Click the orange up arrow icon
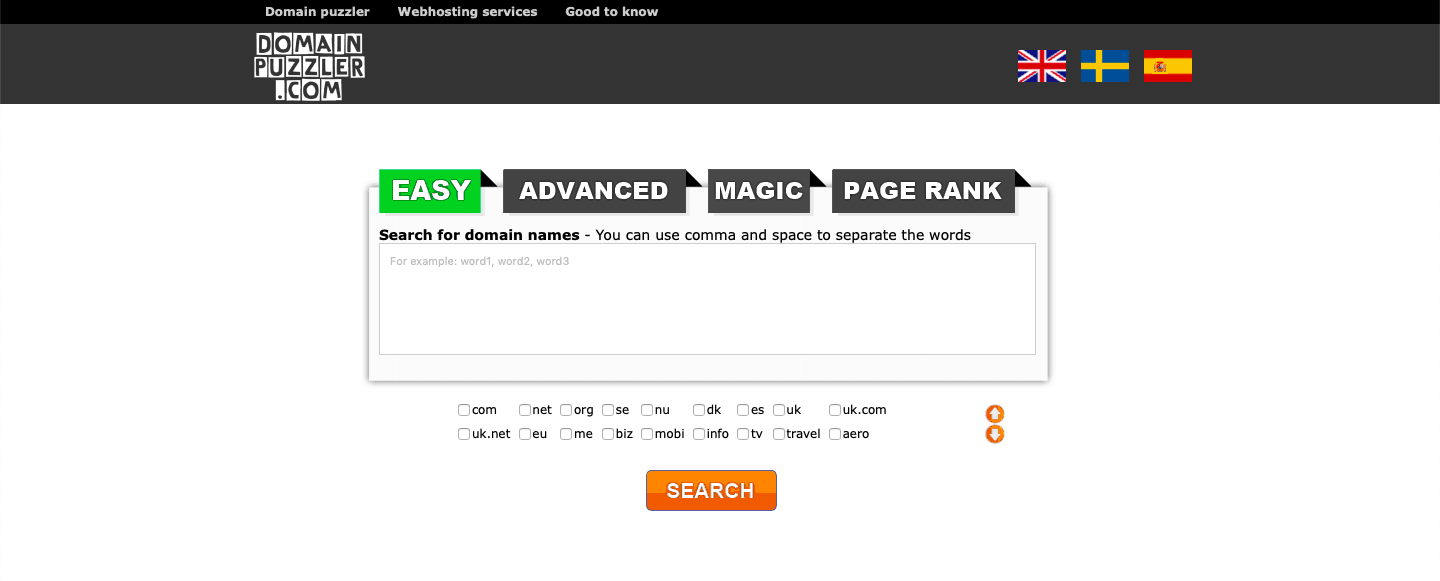Viewport: 1440px width, 581px height. [995, 415]
